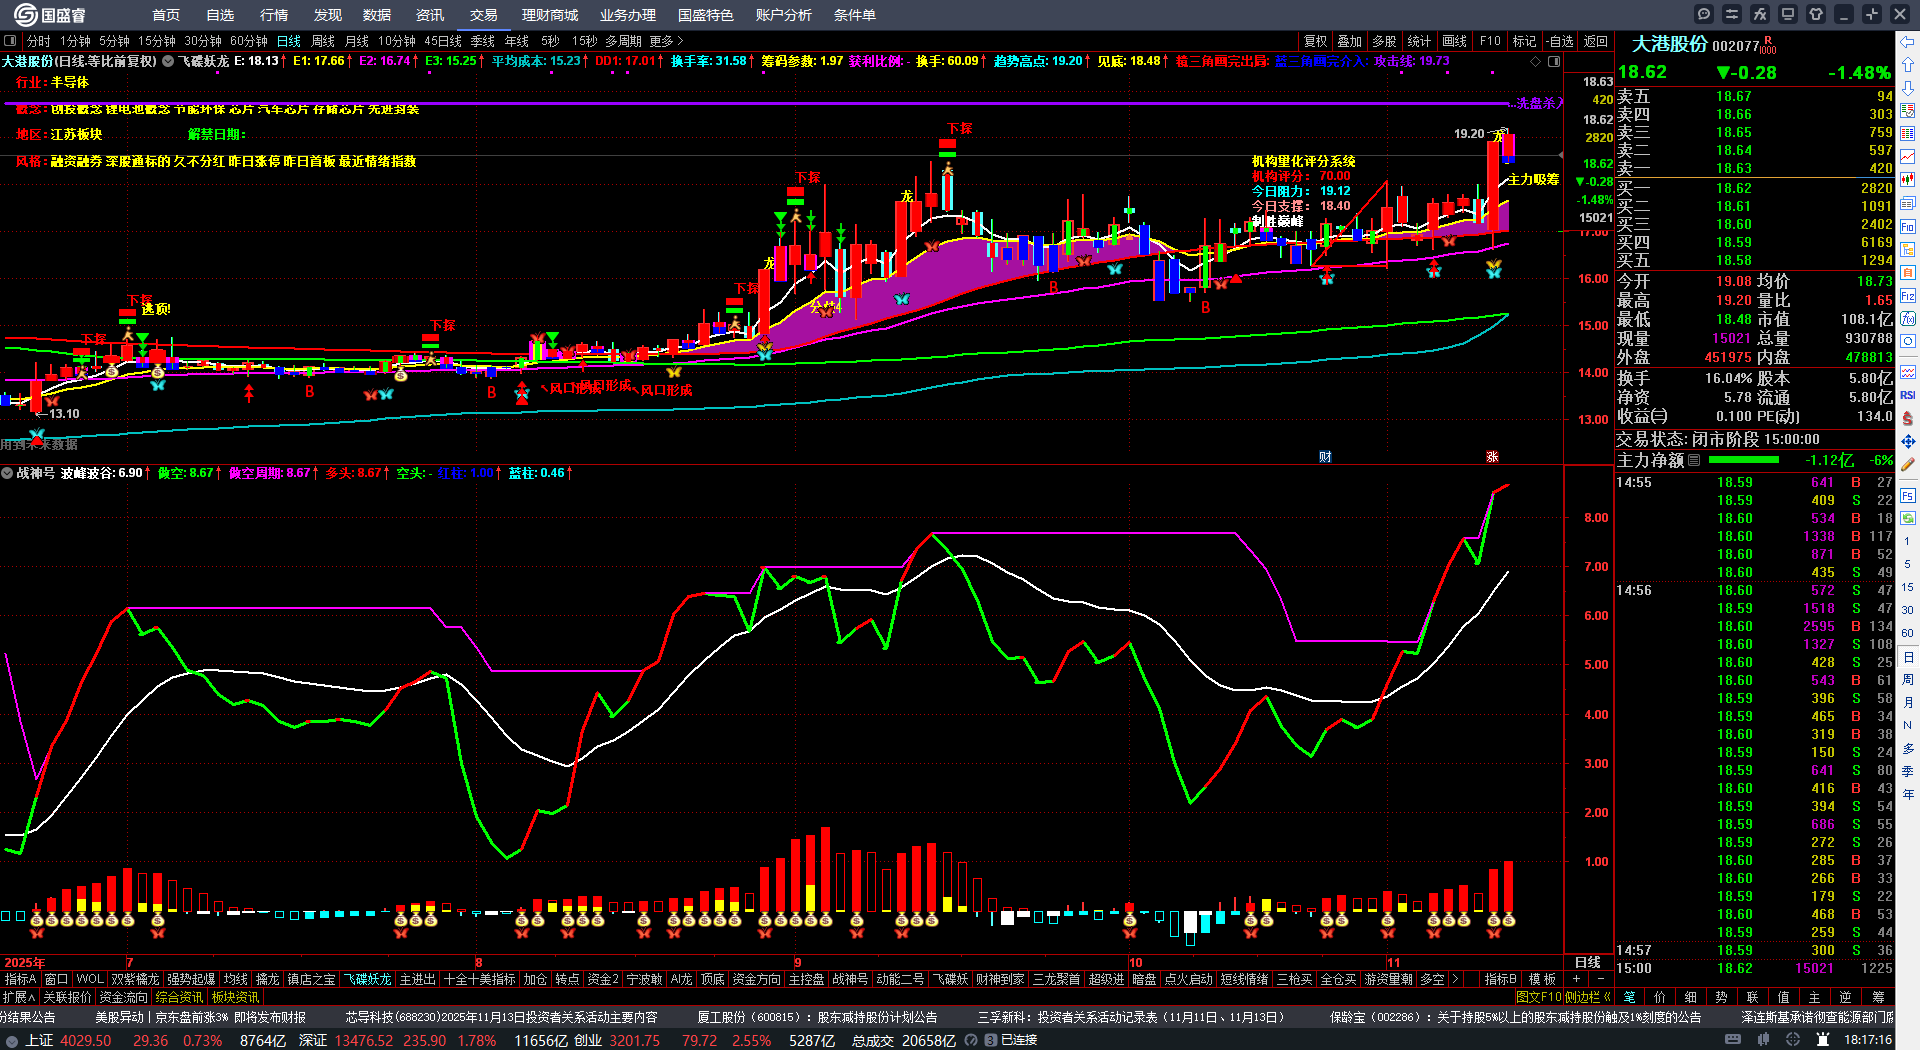
Task: Open the chat message icon in title bar
Action: pos(1704,14)
